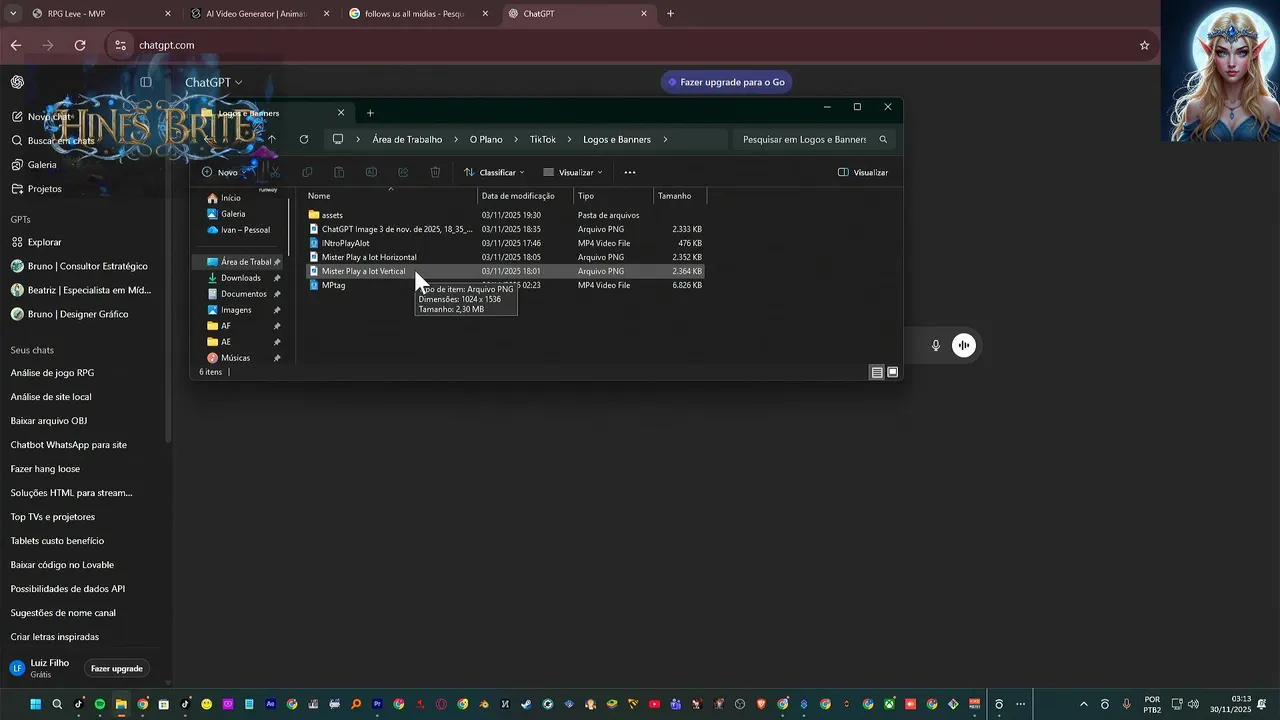This screenshot has height=720, width=1280.
Task: Open Explorar GPTs in ChatGPT sidebar
Action: [x=44, y=242]
